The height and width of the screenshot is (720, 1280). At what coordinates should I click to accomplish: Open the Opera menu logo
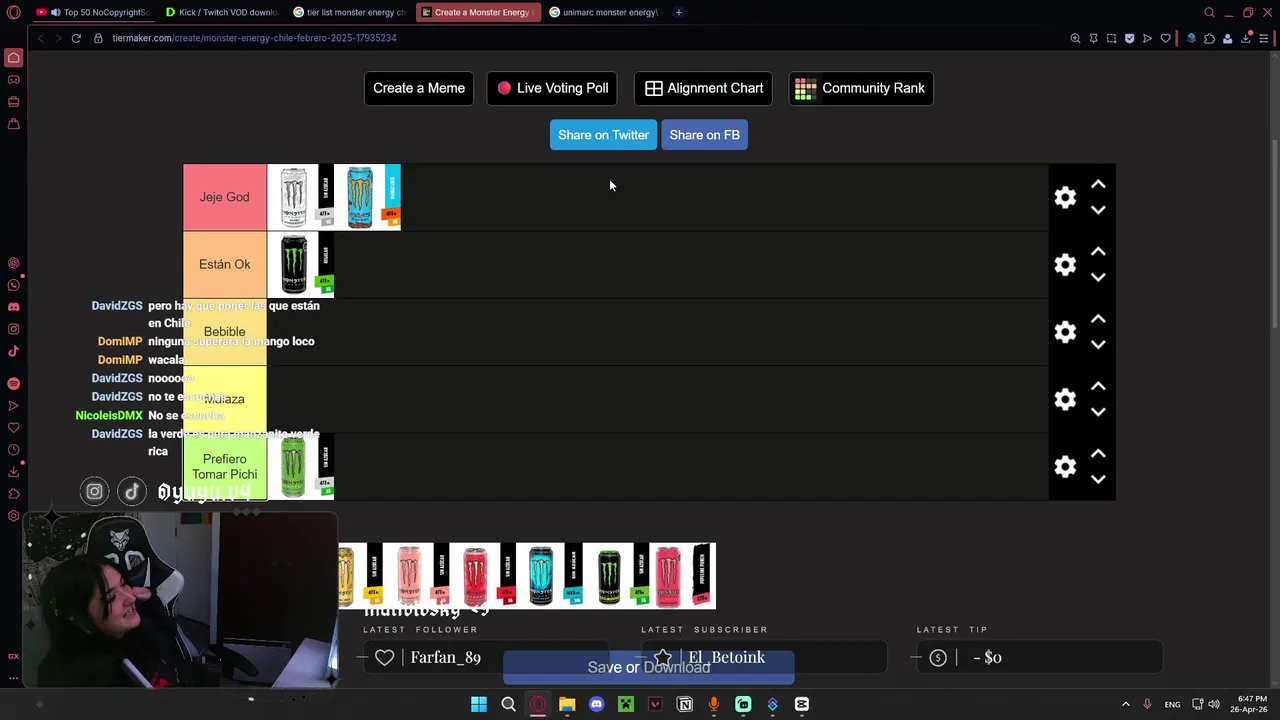click(13, 12)
